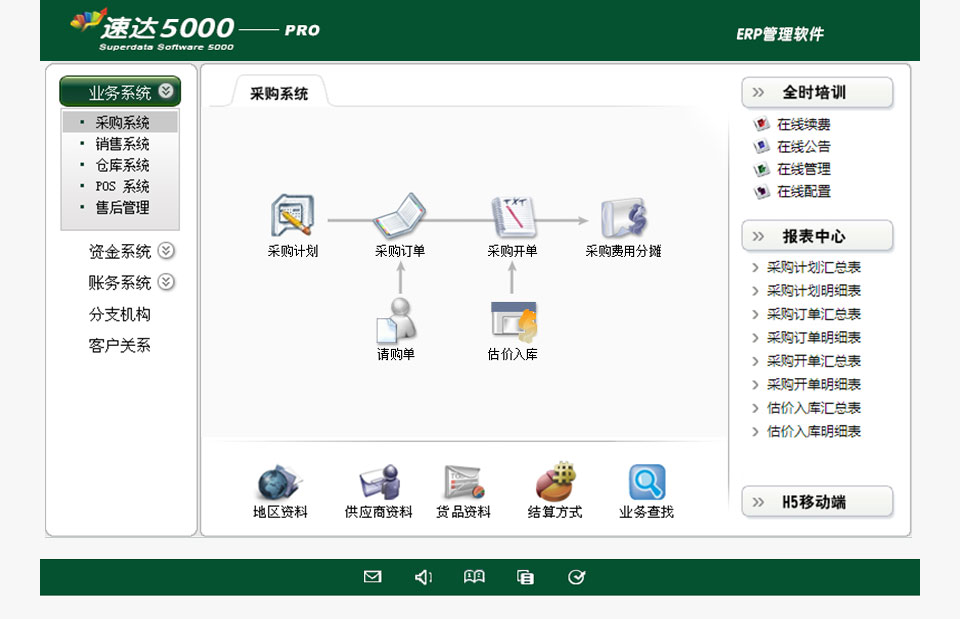Open the 采购开单 purchase billing icon
This screenshot has height=619, width=960.
(x=514, y=217)
